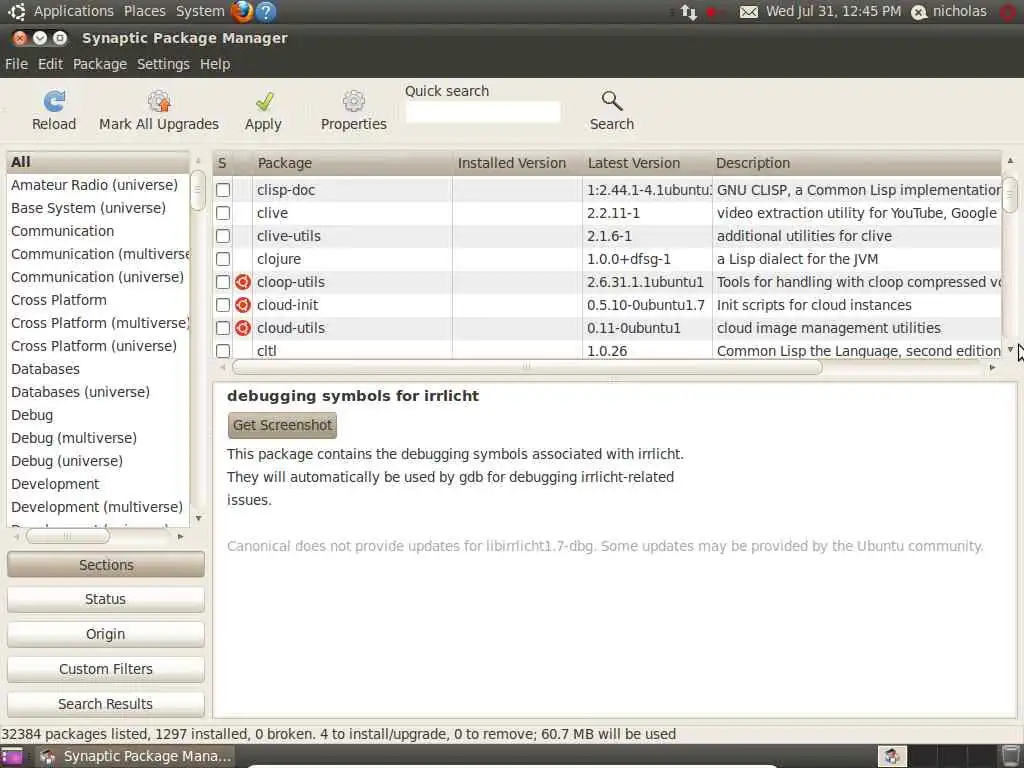Select the Cross Platform section
The height and width of the screenshot is (768, 1024).
pyautogui.click(x=98, y=300)
